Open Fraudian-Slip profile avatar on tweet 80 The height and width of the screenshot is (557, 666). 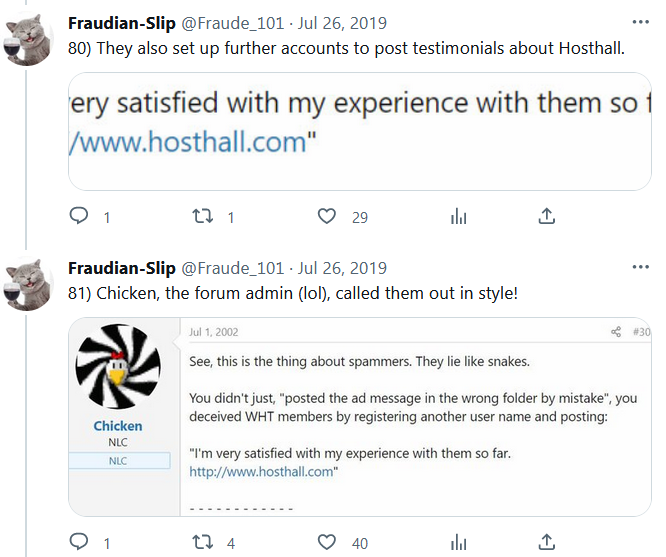tap(28, 40)
